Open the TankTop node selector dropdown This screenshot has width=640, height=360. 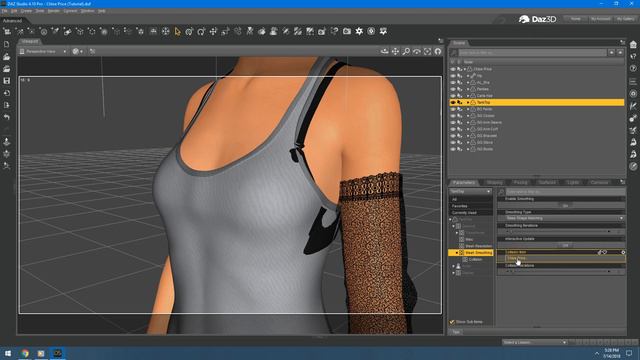[x=470, y=191]
